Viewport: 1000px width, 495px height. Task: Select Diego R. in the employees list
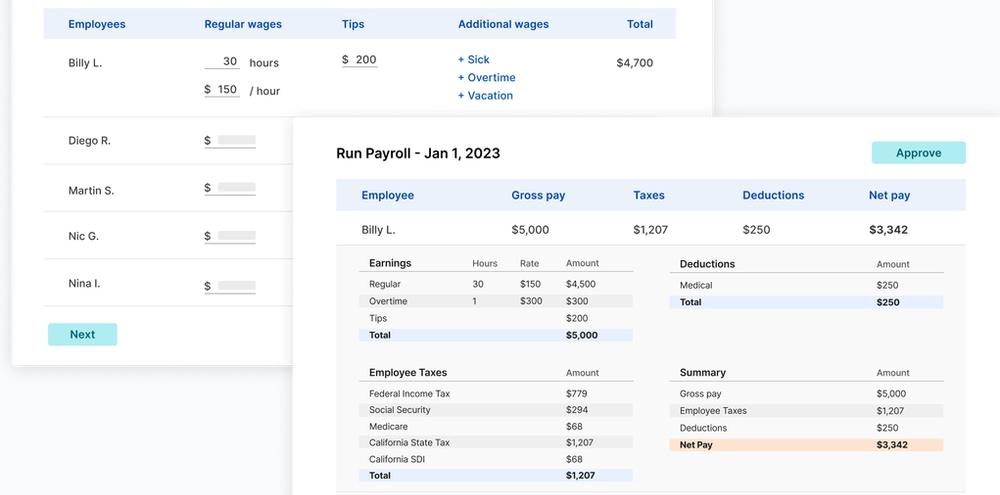[x=89, y=140]
